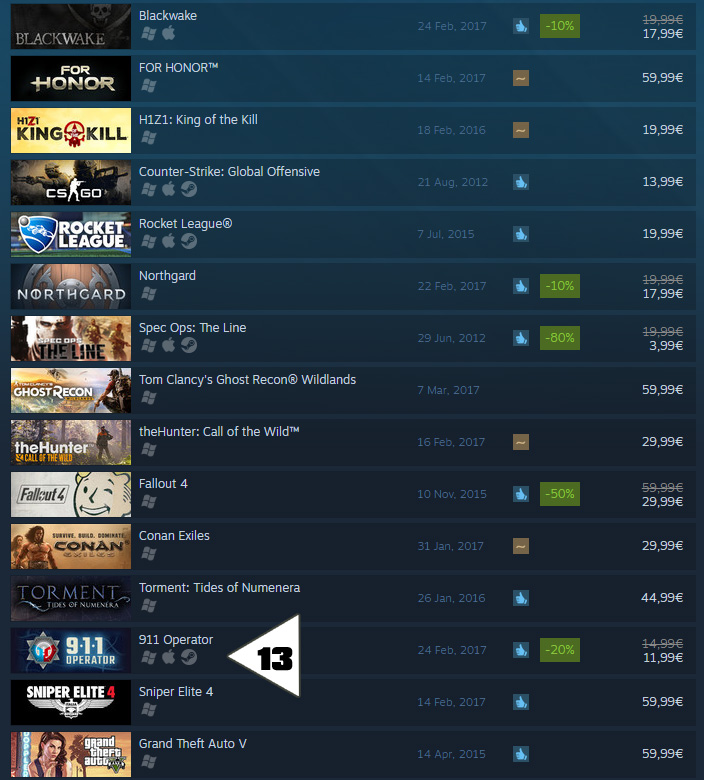This screenshot has height=780, width=704.
Task: Click the positive review thumbs-up icon for Blackwake
Action: (521, 26)
